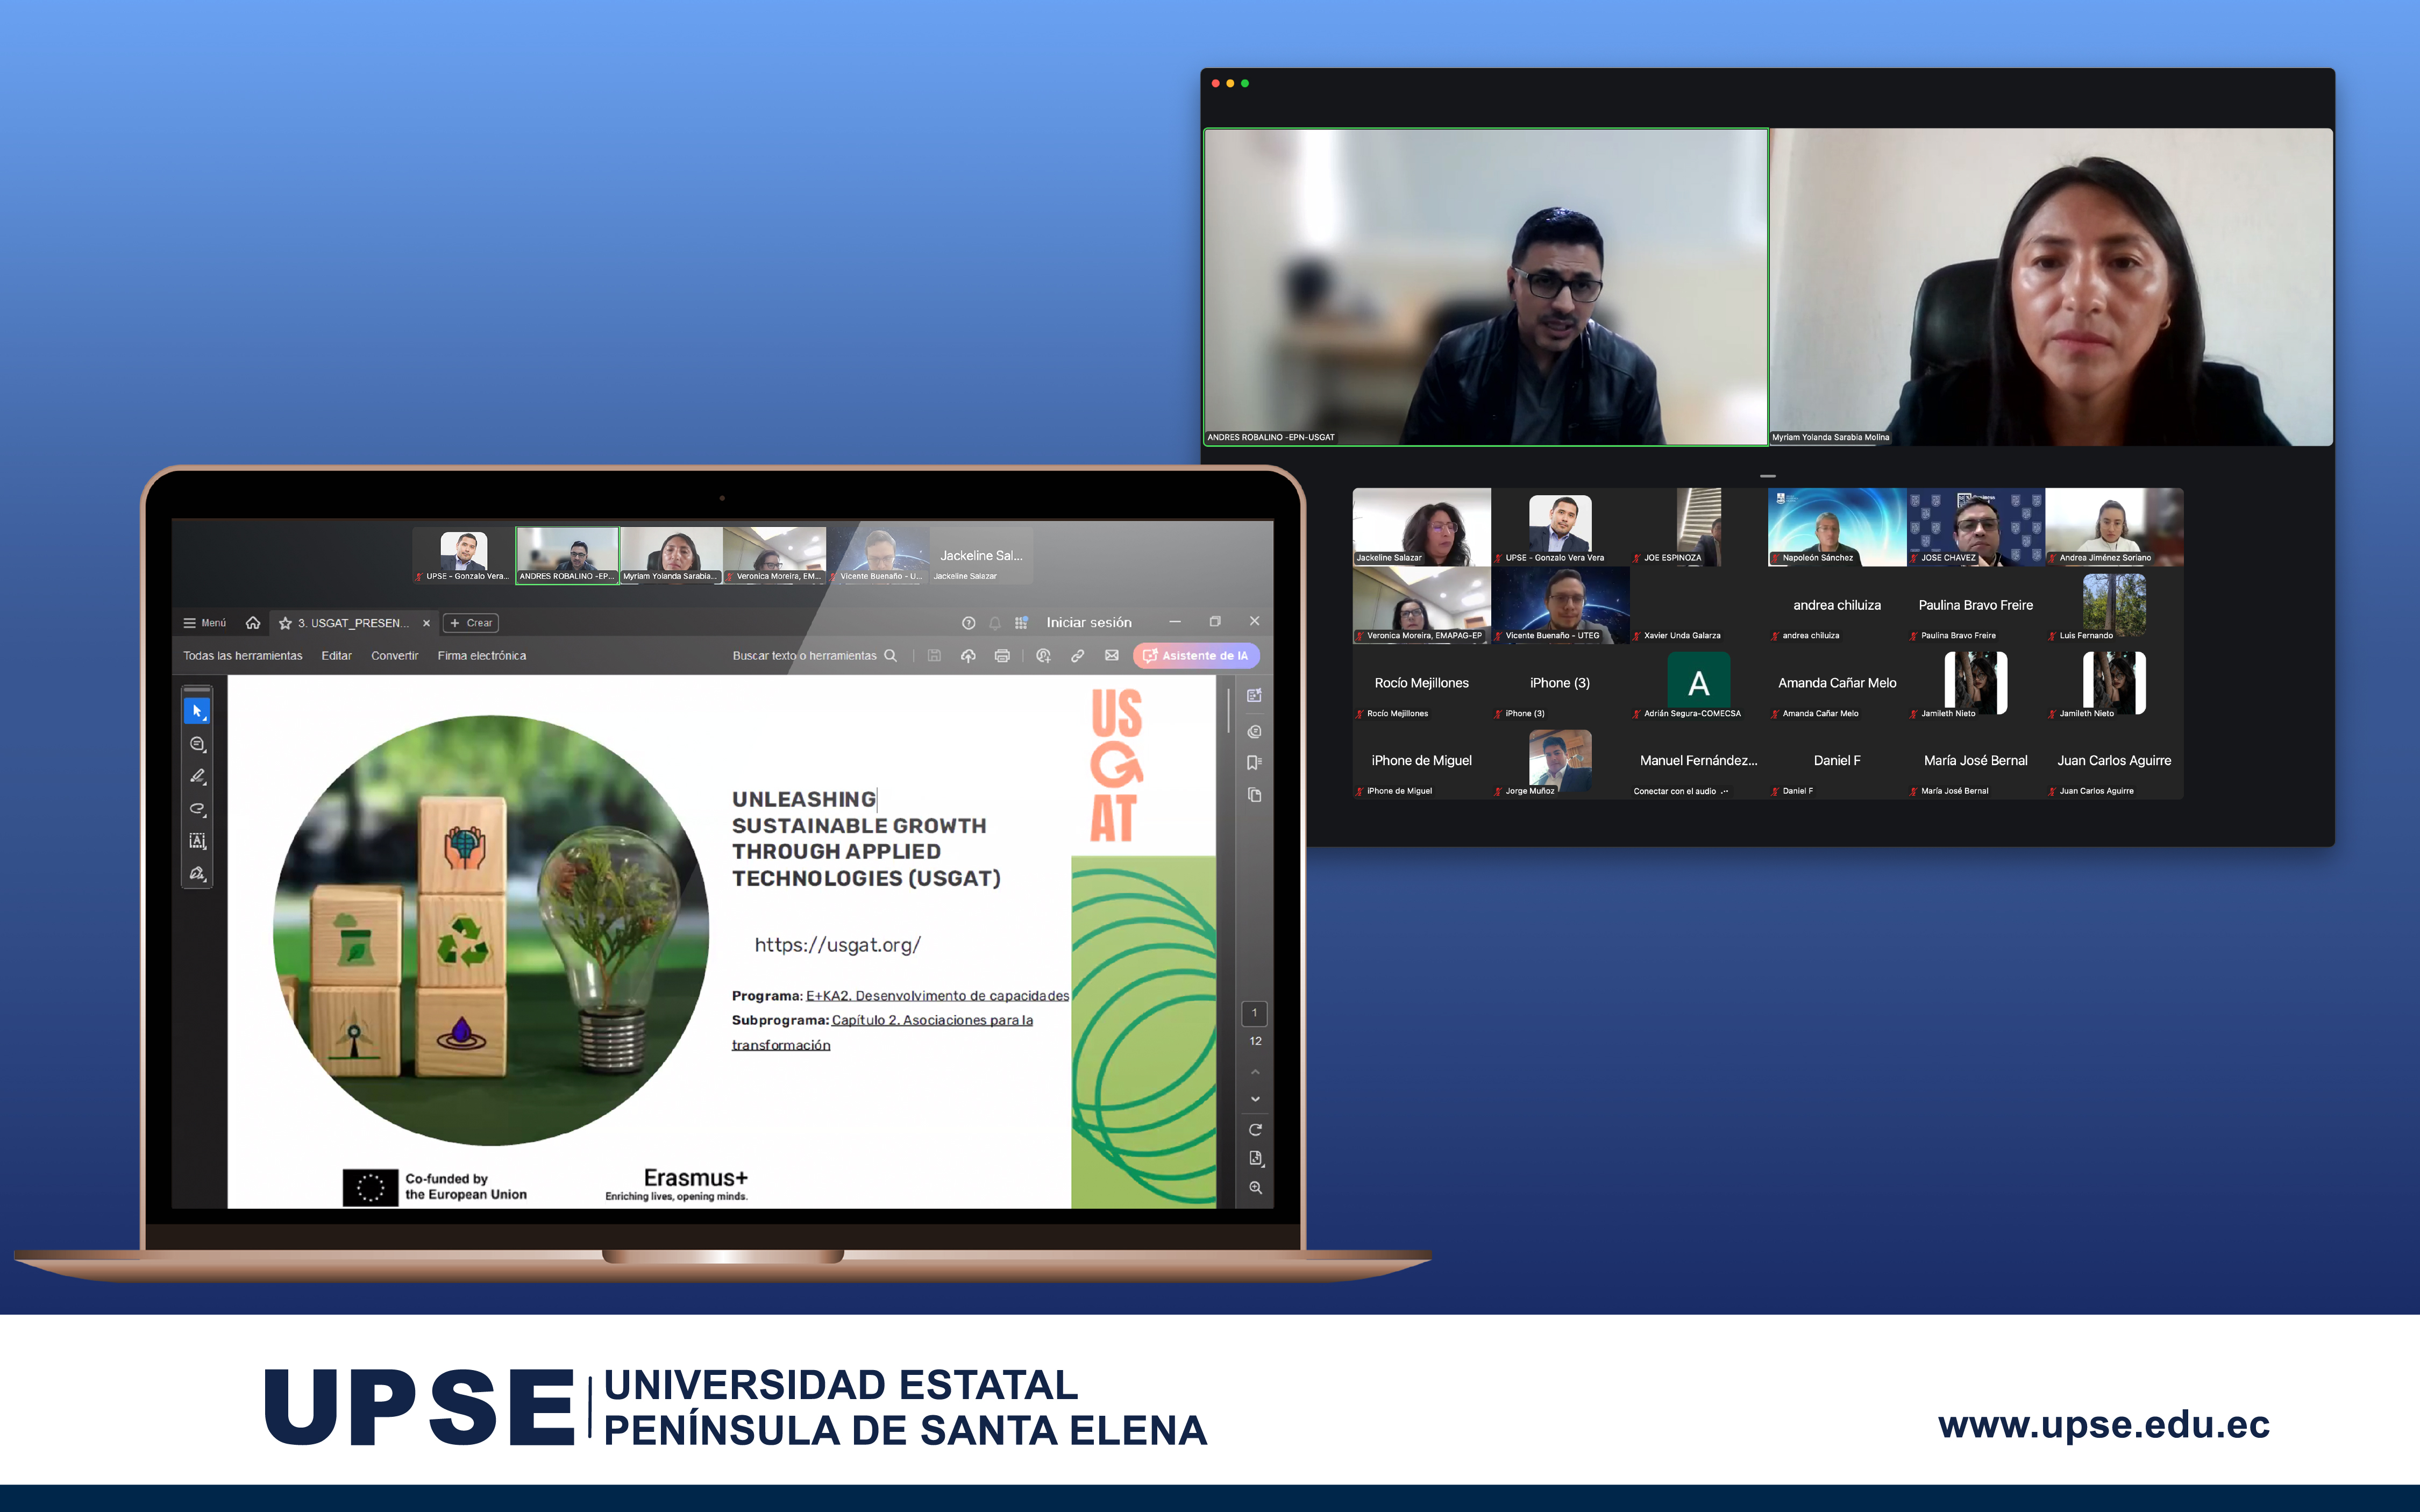Open the https://usgat.org/ link on the slide
The height and width of the screenshot is (1512, 2420).
tap(837, 945)
